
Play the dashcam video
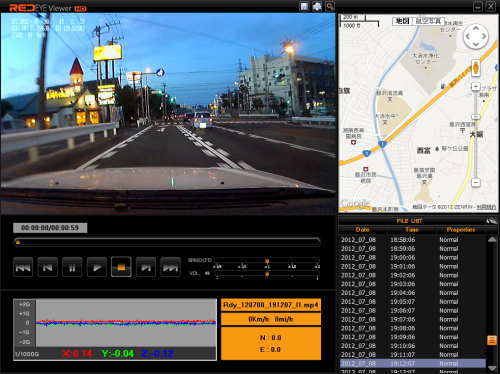tap(97, 267)
